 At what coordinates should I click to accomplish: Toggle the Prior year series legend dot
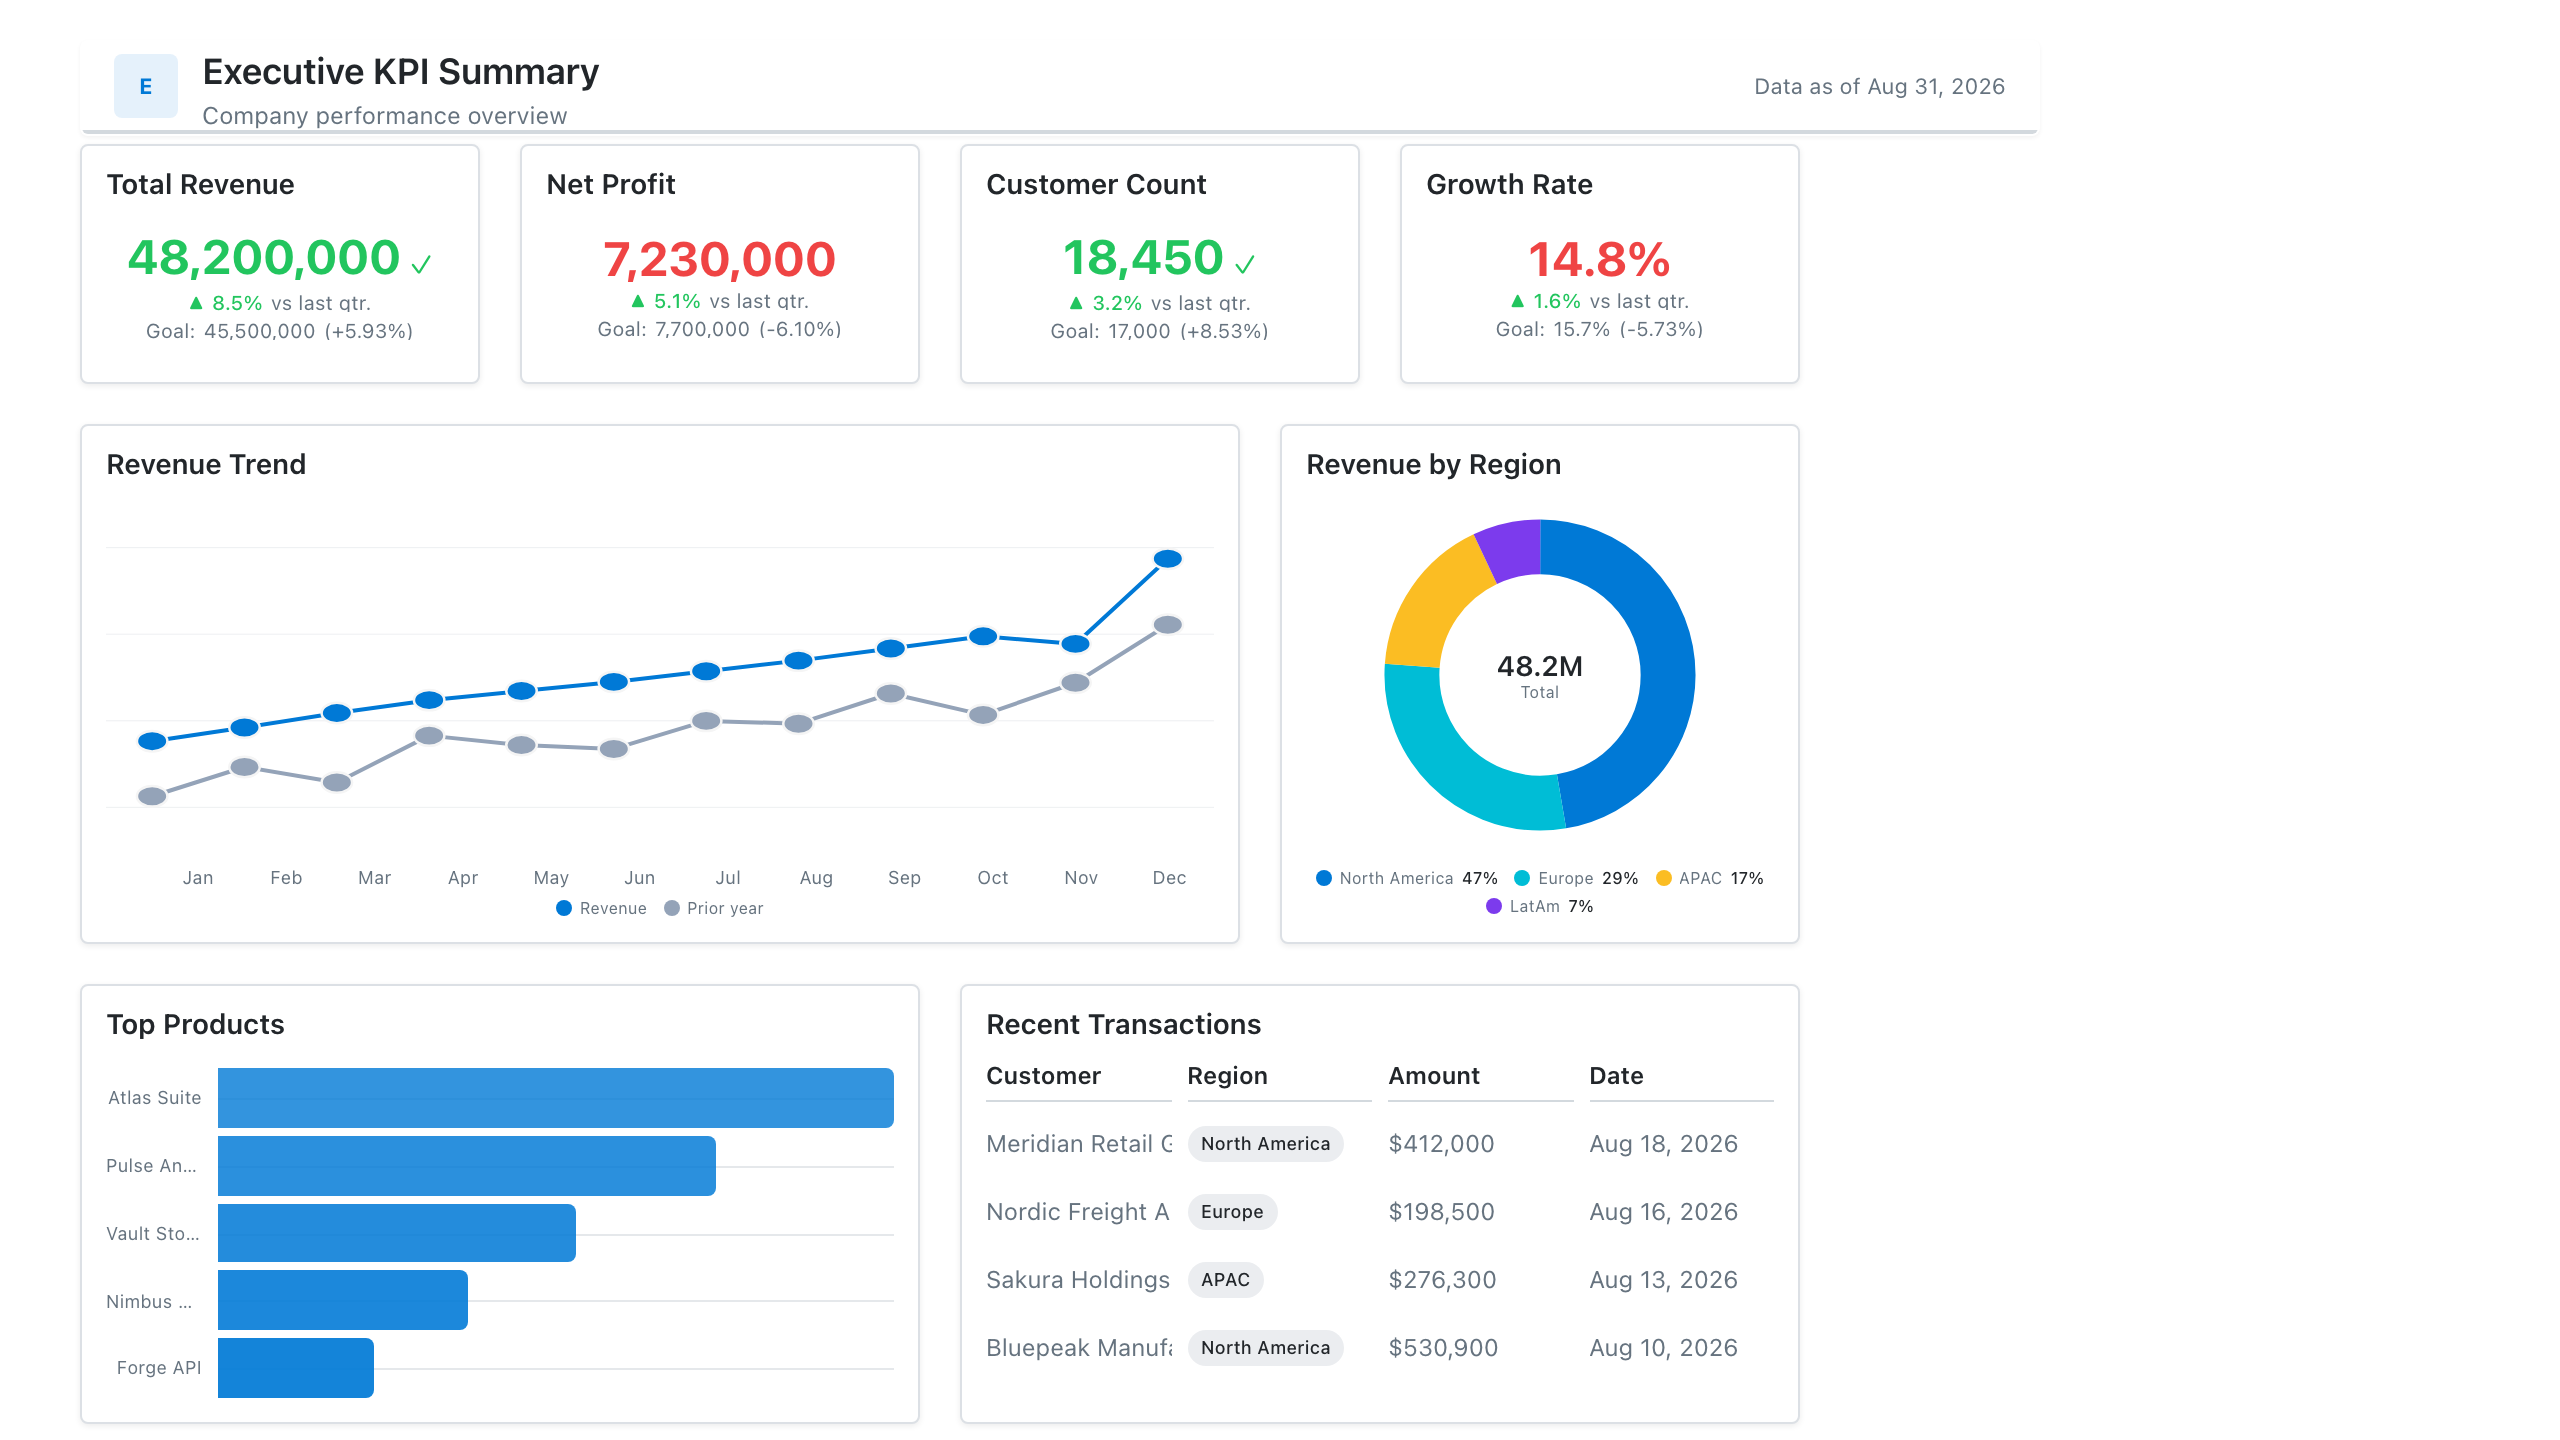pyautogui.click(x=672, y=908)
